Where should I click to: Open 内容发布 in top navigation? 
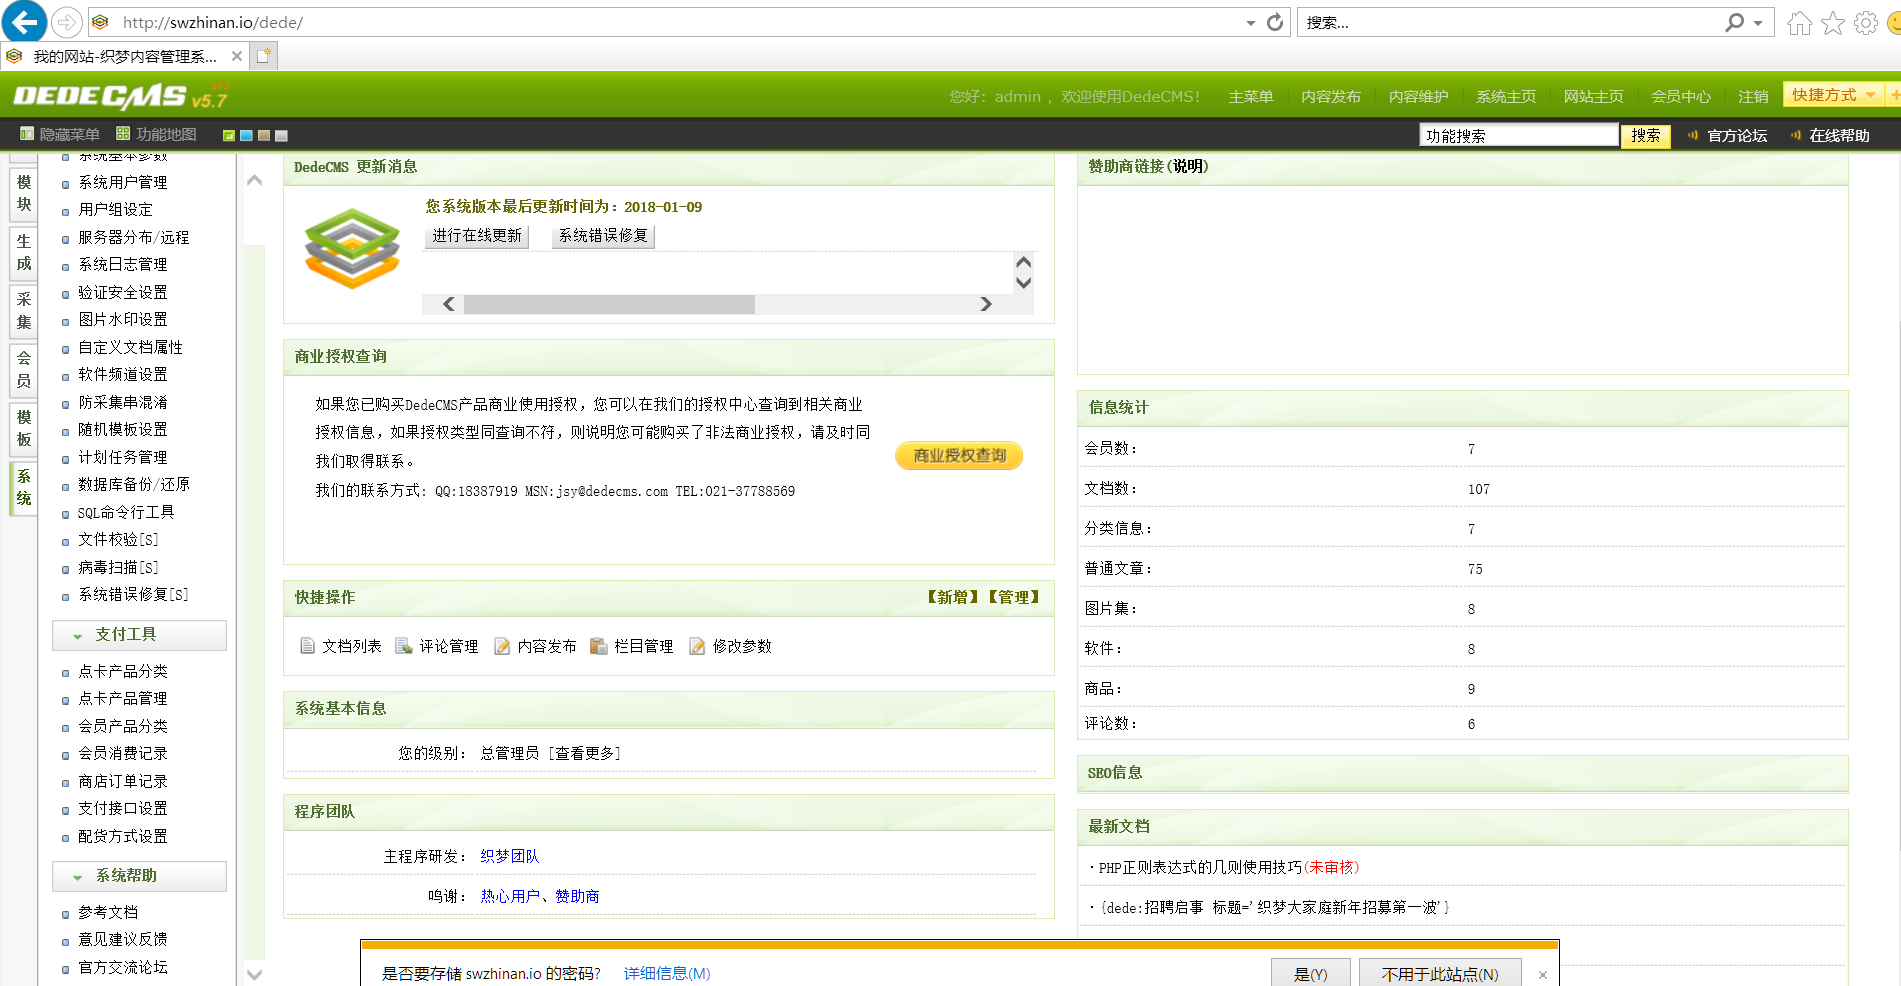tap(1331, 96)
